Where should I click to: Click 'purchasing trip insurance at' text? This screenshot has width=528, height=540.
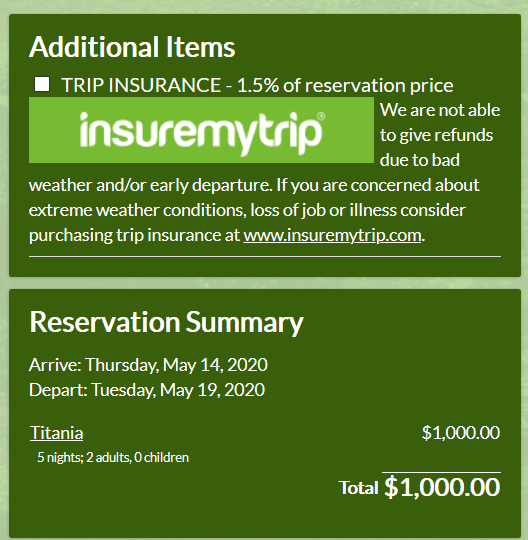(134, 236)
